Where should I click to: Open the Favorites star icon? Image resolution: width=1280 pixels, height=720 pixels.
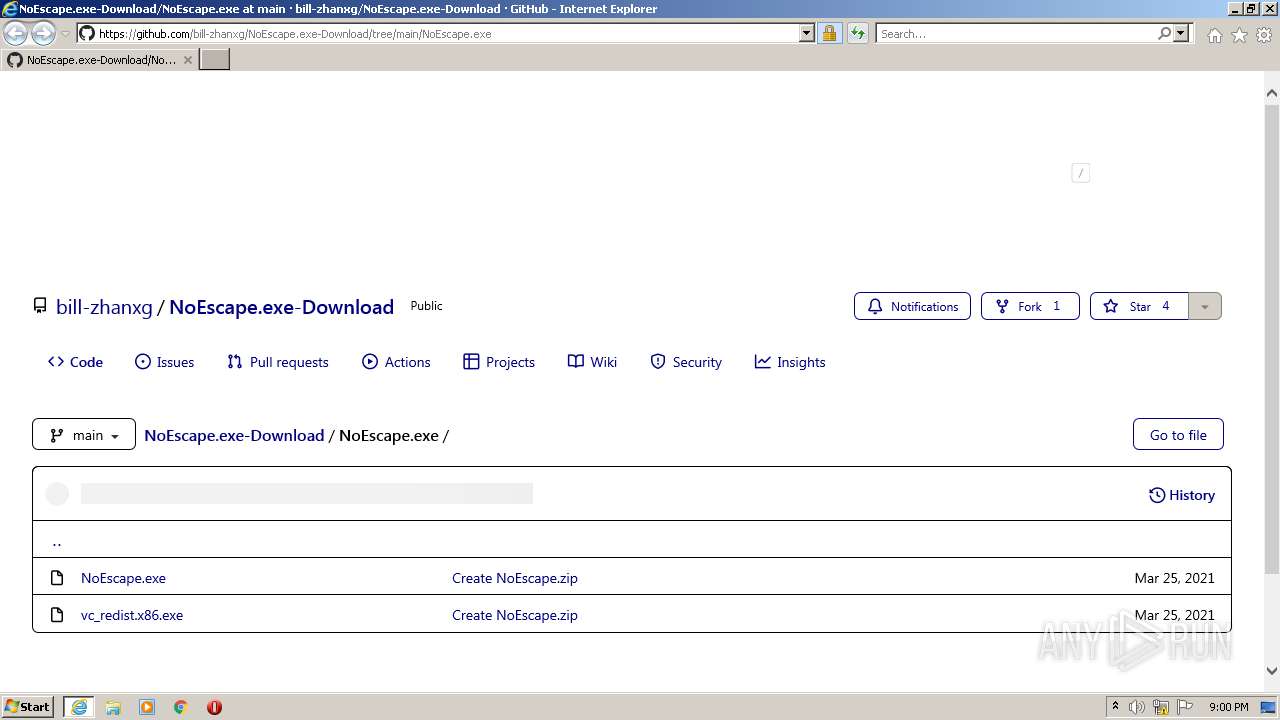pyautogui.click(x=1239, y=35)
